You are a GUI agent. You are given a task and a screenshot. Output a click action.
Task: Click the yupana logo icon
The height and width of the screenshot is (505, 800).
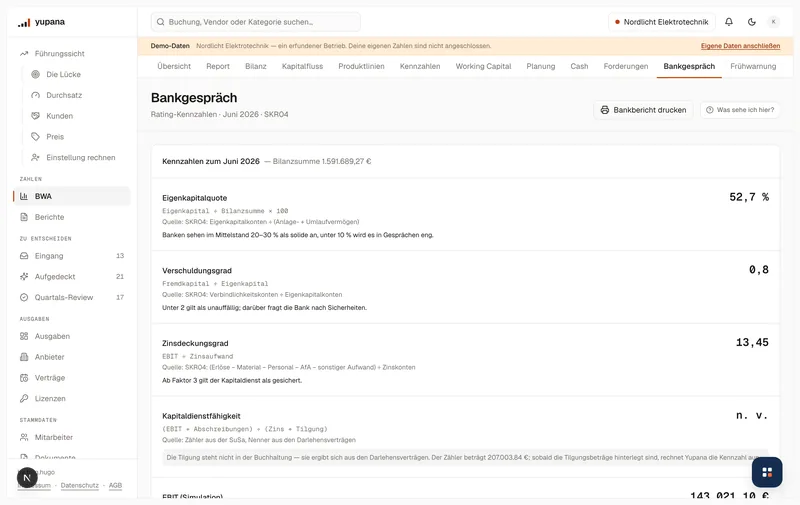tap(24, 22)
